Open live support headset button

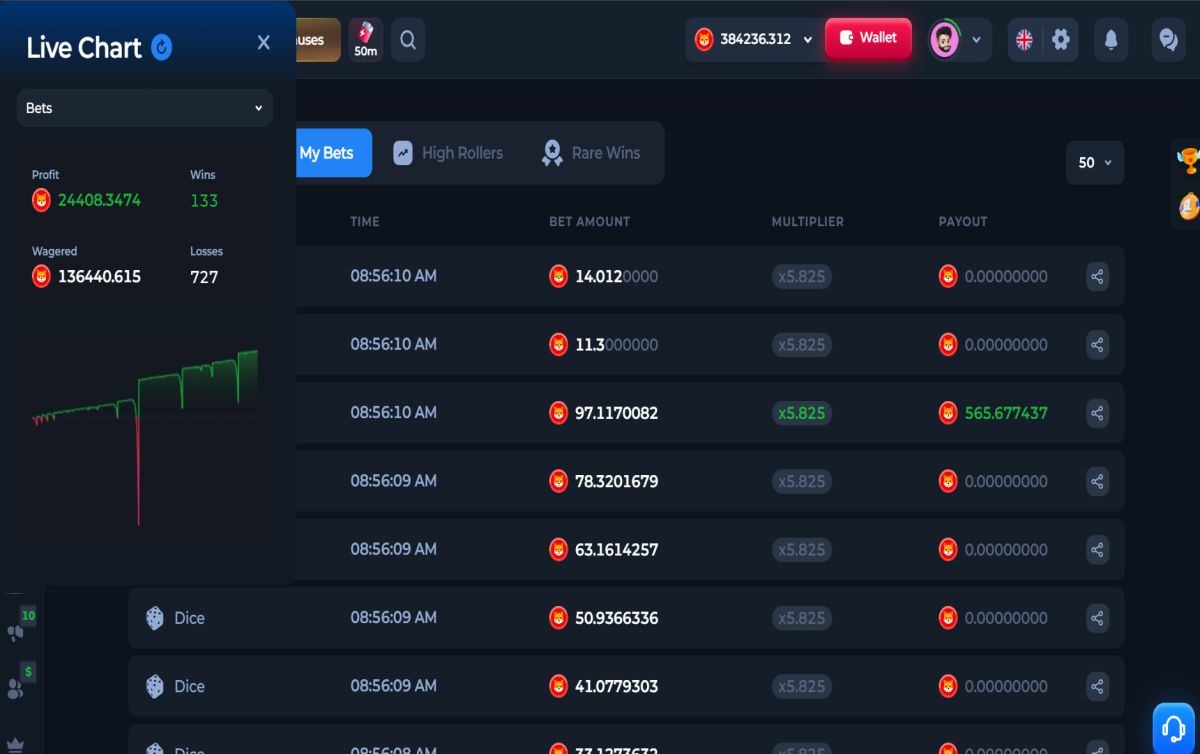click(1175, 728)
